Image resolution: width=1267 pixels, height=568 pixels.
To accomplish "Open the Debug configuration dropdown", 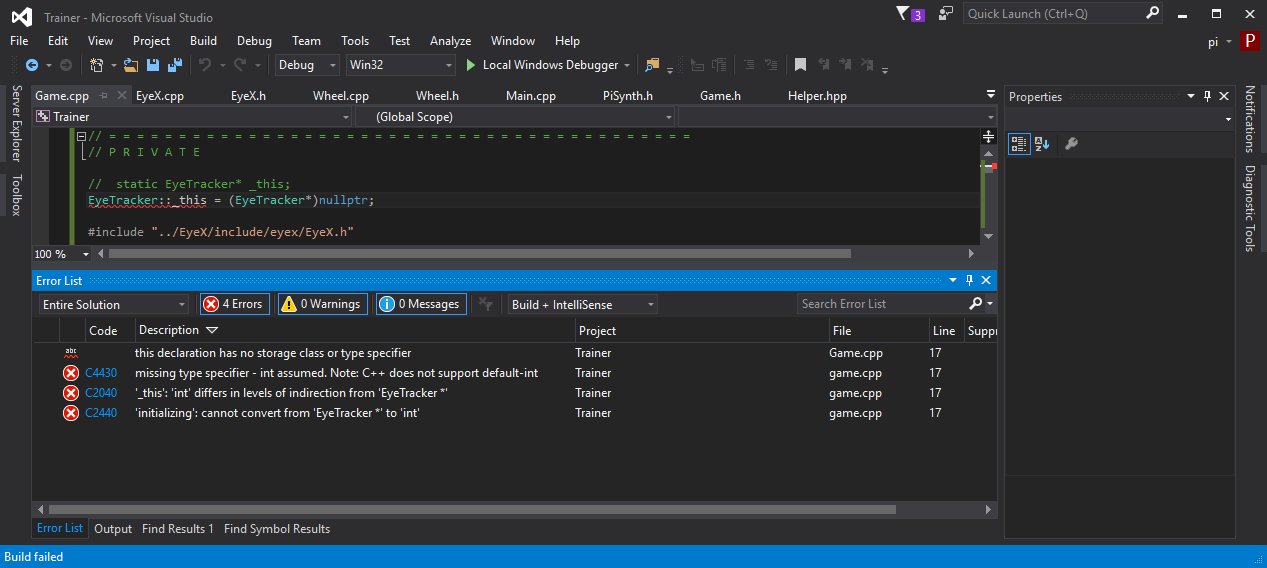I will (x=308, y=65).
